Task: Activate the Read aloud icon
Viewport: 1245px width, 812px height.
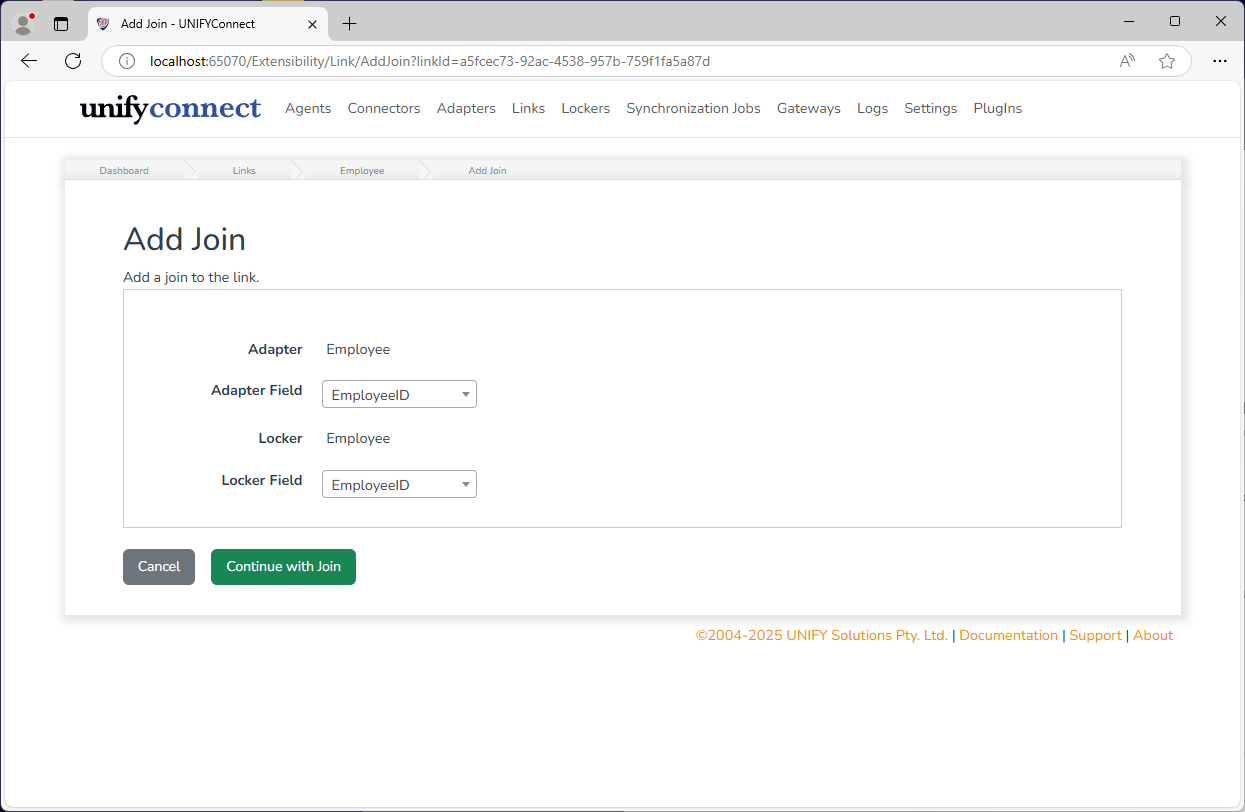Action: [x=1127, y=61]
